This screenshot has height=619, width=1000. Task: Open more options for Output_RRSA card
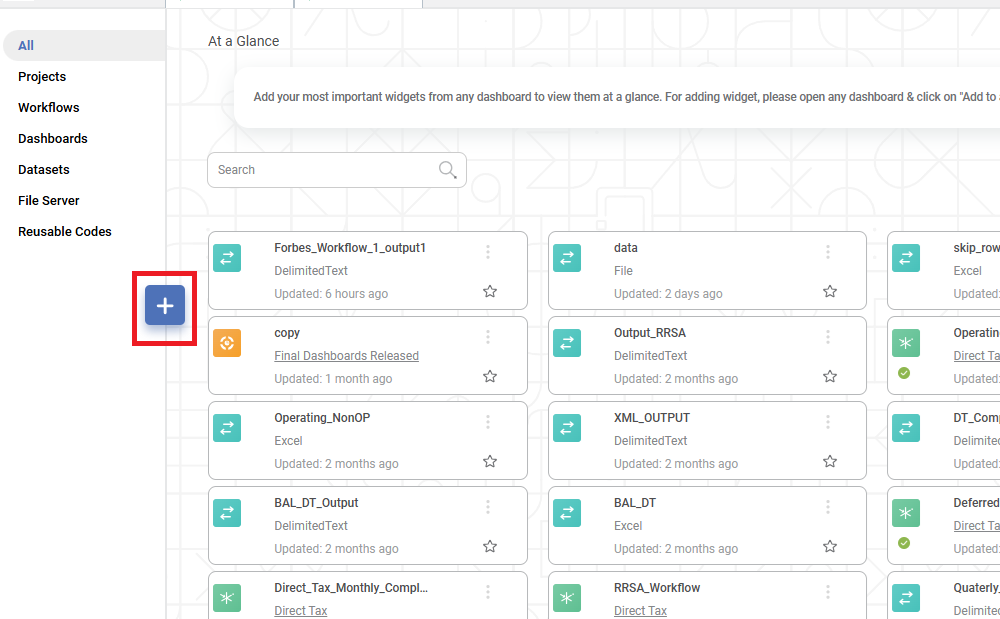pos(828,337)
